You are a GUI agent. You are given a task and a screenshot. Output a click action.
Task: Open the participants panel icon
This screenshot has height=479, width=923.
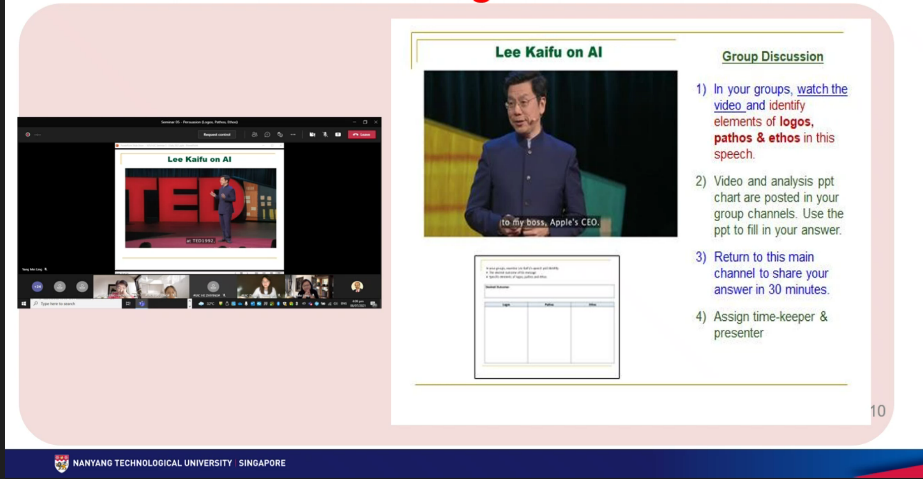point(255,134)
